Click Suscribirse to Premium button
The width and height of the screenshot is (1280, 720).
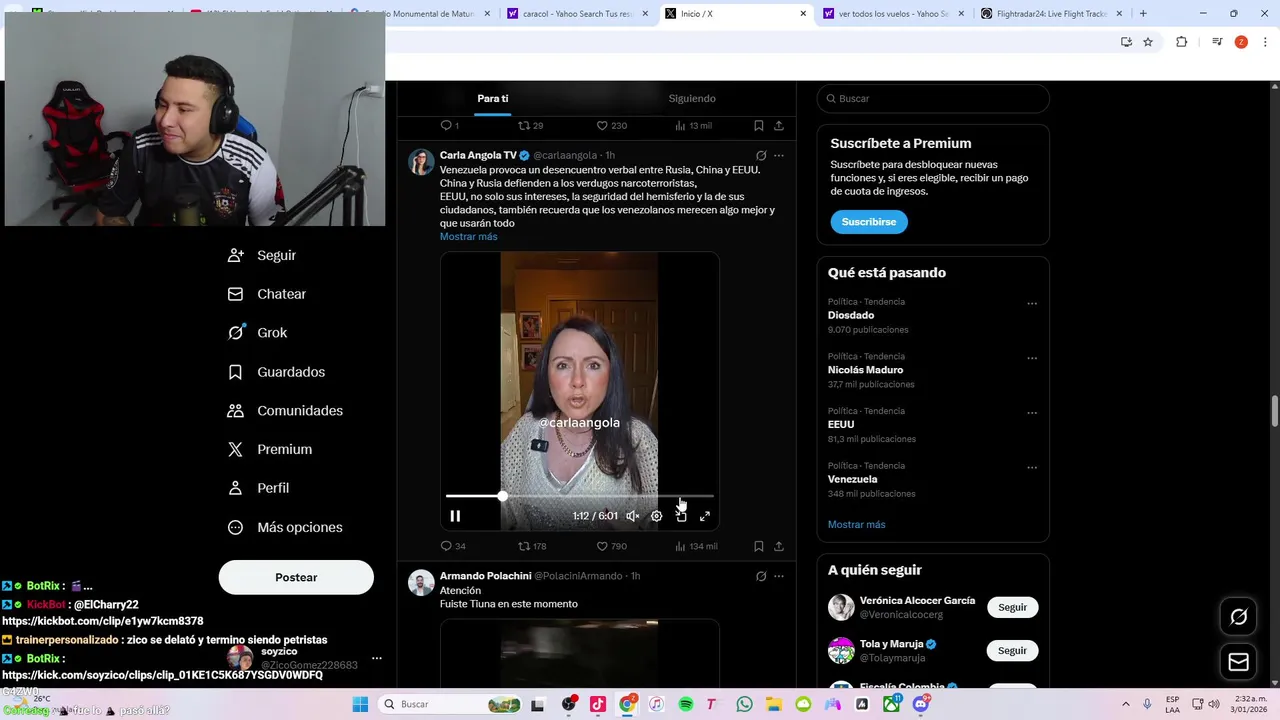tap(869, 222)
